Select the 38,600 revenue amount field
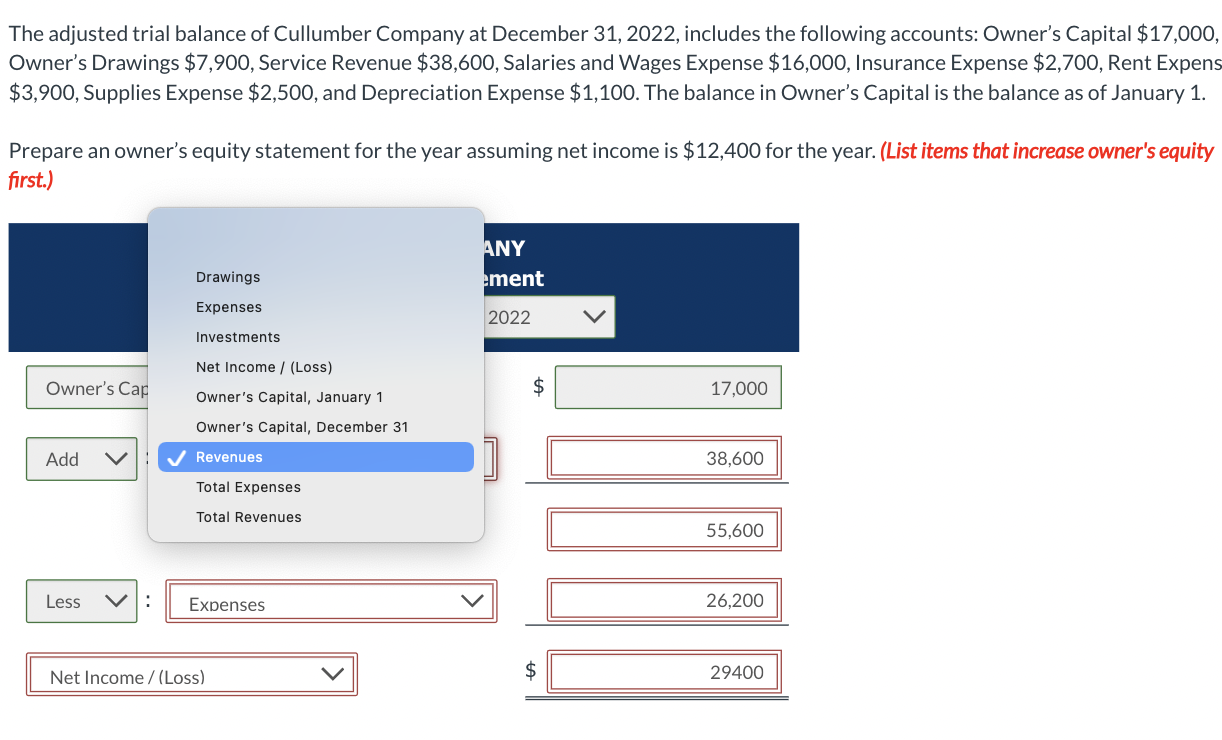 click(x=664, y=457)
